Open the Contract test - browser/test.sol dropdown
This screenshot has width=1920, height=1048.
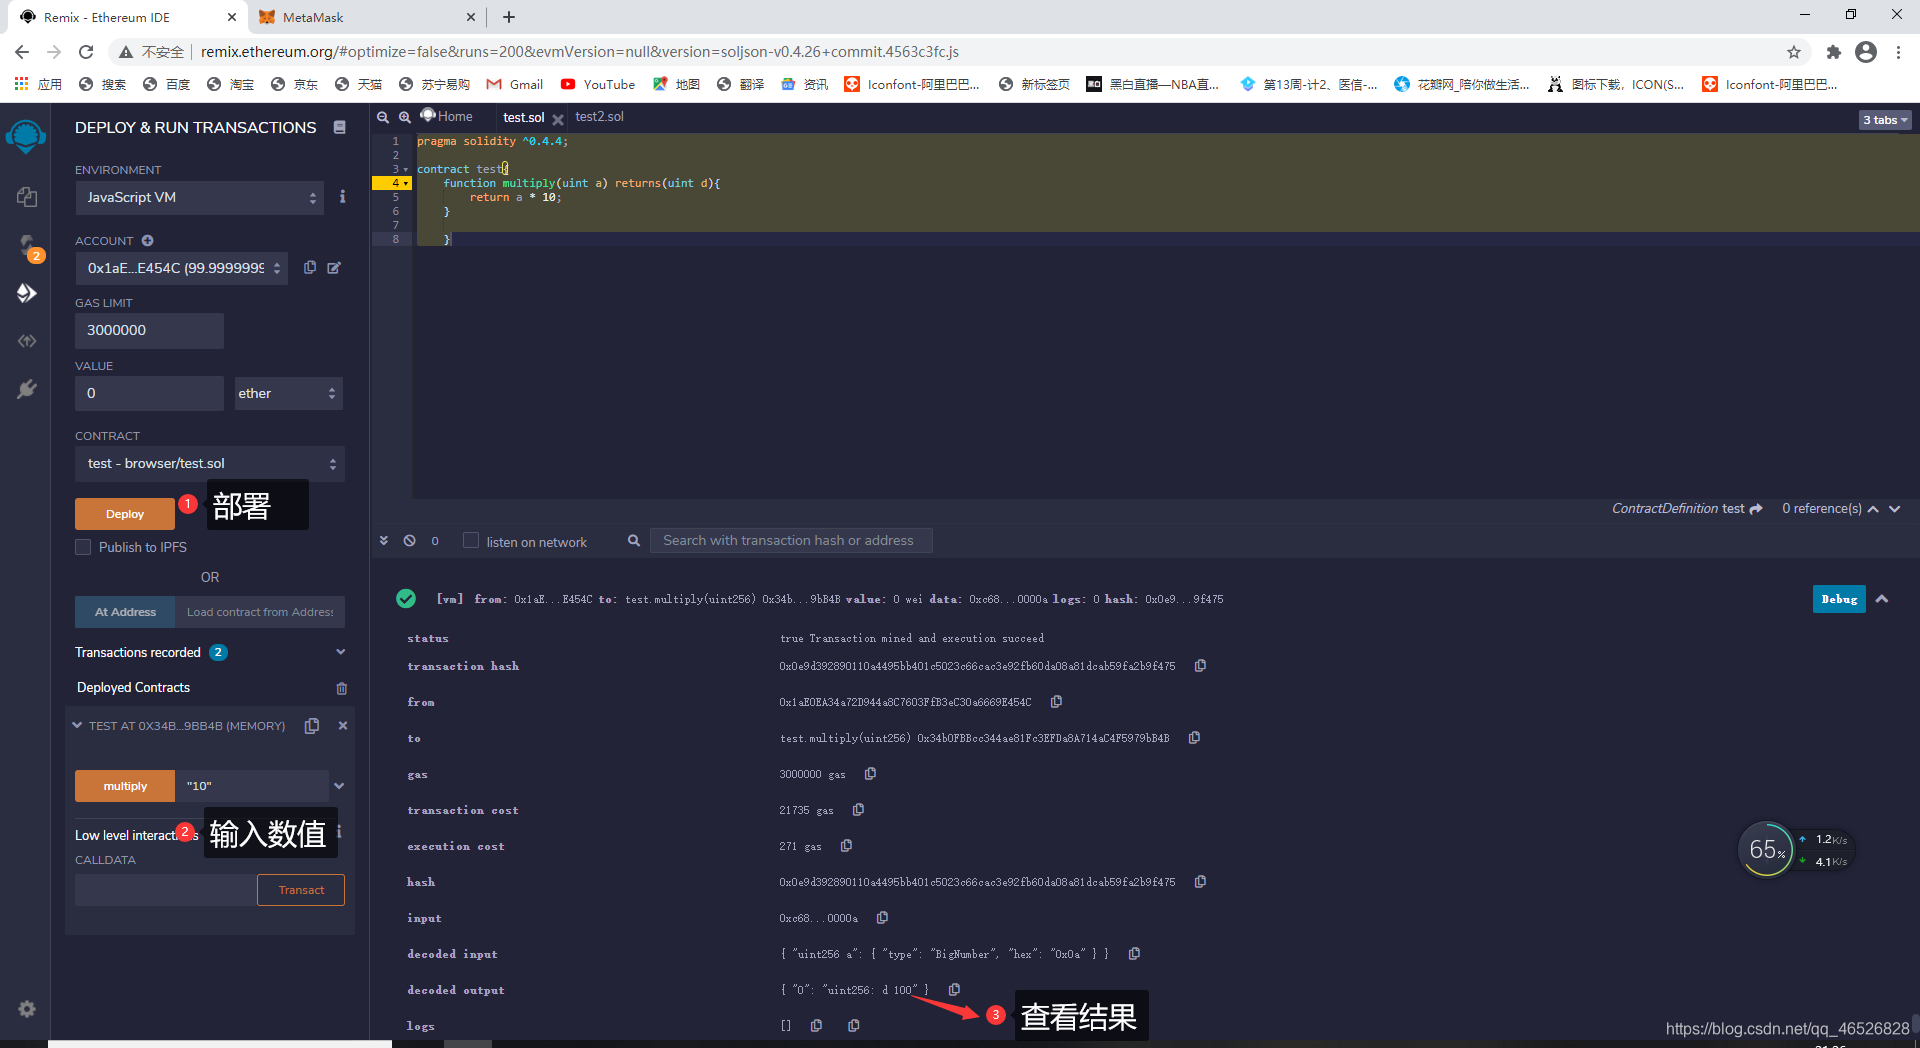(210, 464)
